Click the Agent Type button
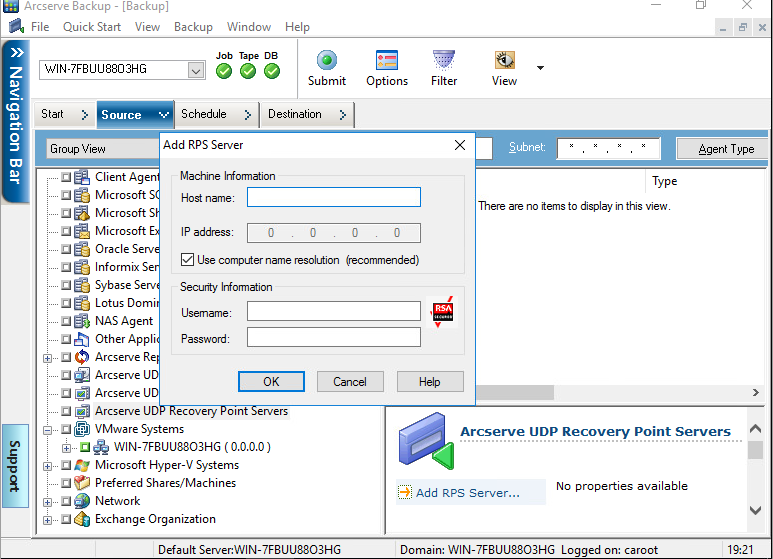 [x=723, y=148]
